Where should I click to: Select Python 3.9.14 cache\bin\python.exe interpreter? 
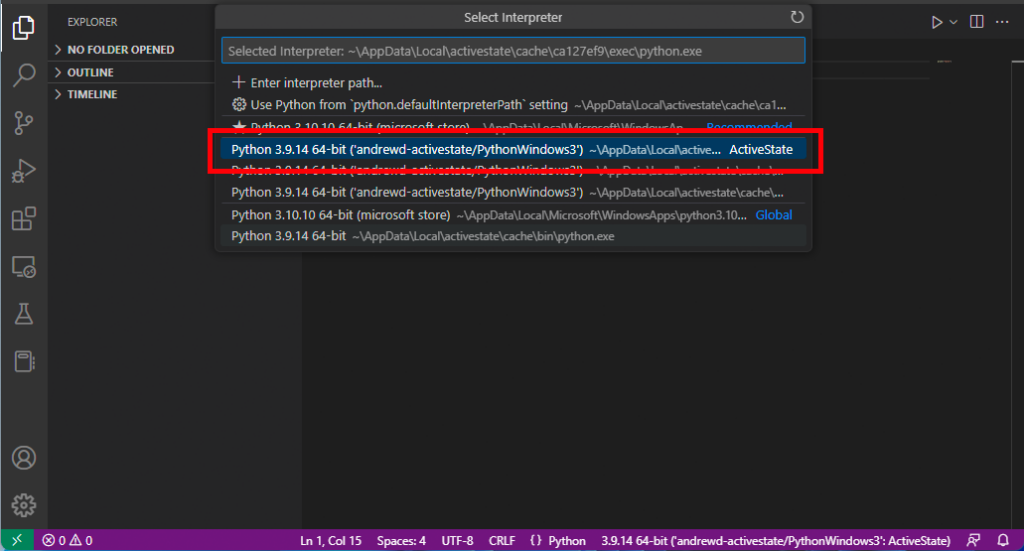point(513,236)
